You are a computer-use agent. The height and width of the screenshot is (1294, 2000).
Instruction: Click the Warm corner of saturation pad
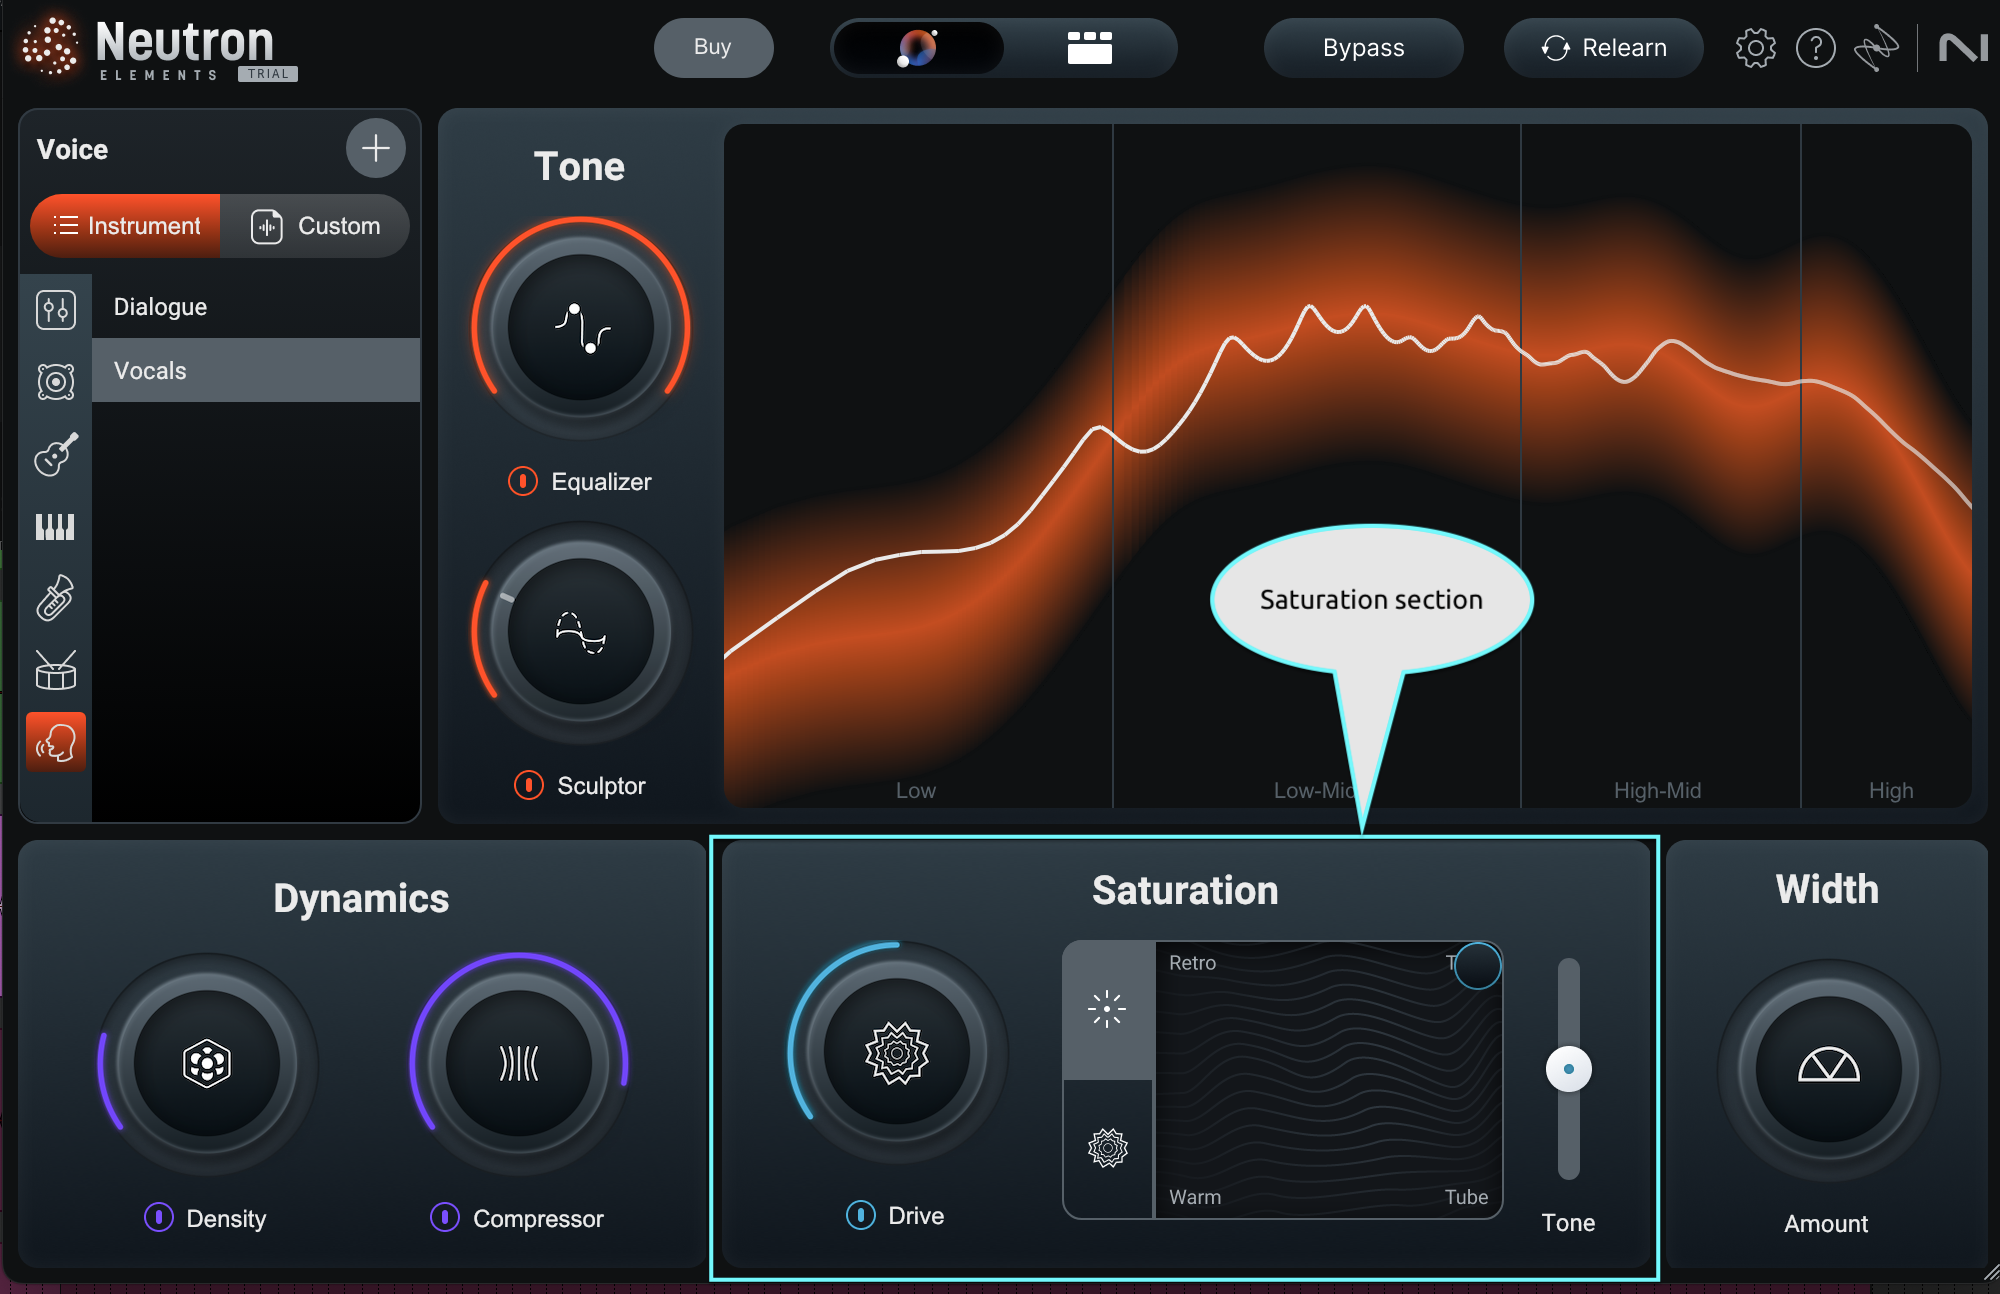(1195, 1196)
